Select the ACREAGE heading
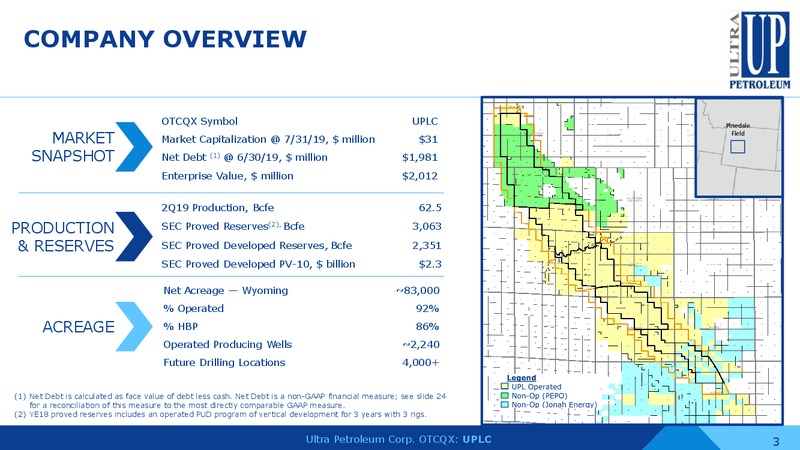The width and height of the screenshot is (800, 450). pyautogui.click(x=79, y=327)
